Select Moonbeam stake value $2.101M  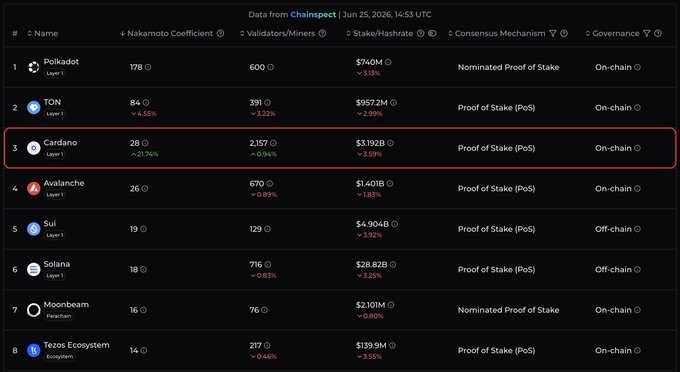click(370, 305)
